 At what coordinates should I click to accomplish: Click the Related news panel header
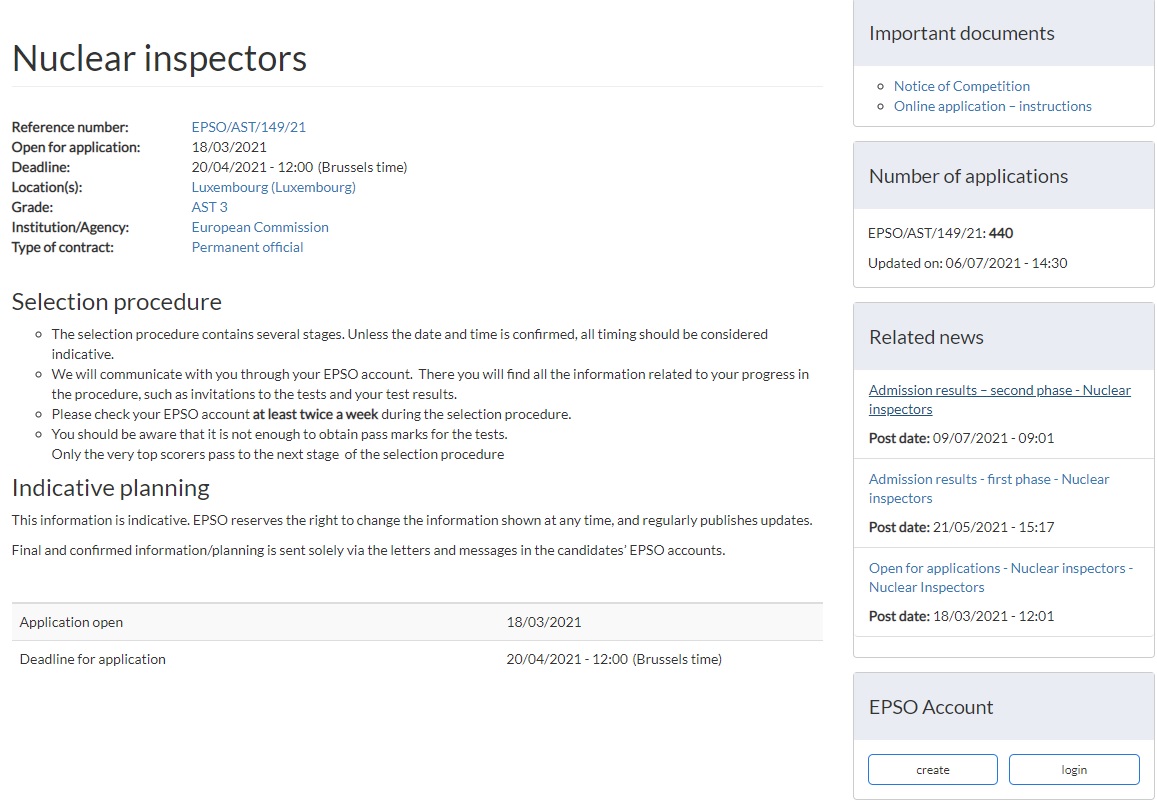click(926, 337)
